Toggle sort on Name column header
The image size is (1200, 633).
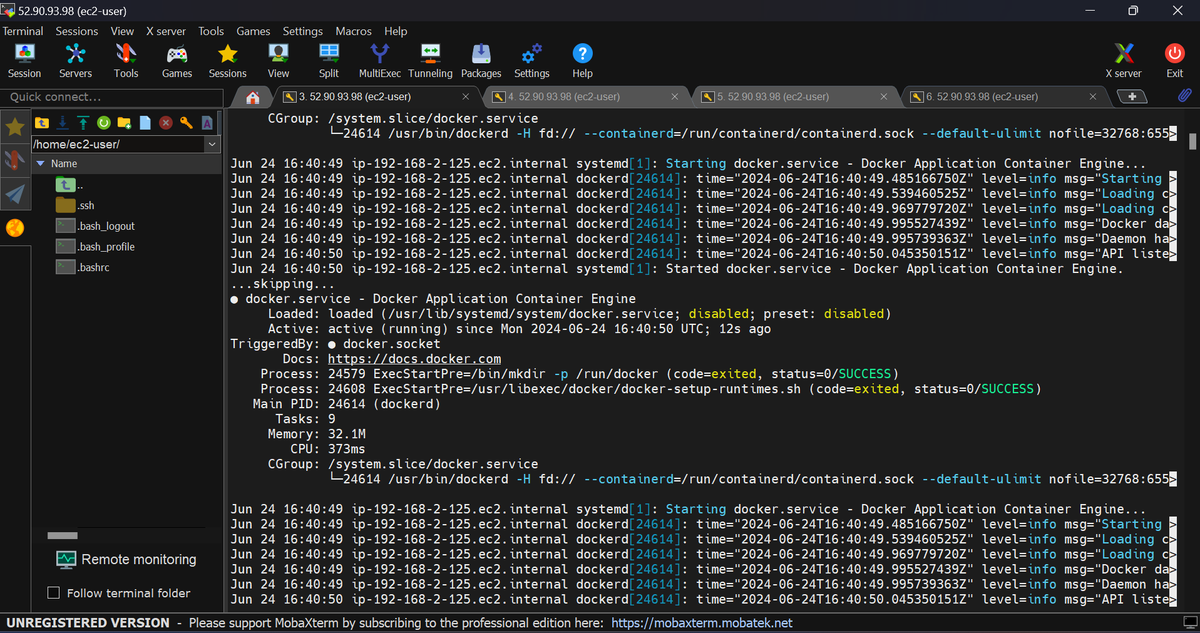pos(125,163)
